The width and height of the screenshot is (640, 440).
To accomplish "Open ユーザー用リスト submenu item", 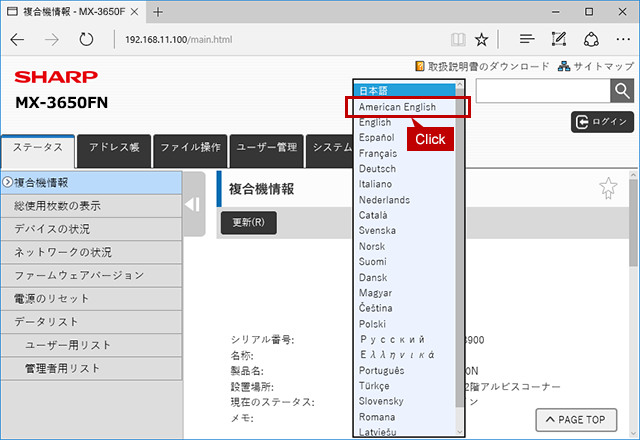I will [x=91, y=345].
